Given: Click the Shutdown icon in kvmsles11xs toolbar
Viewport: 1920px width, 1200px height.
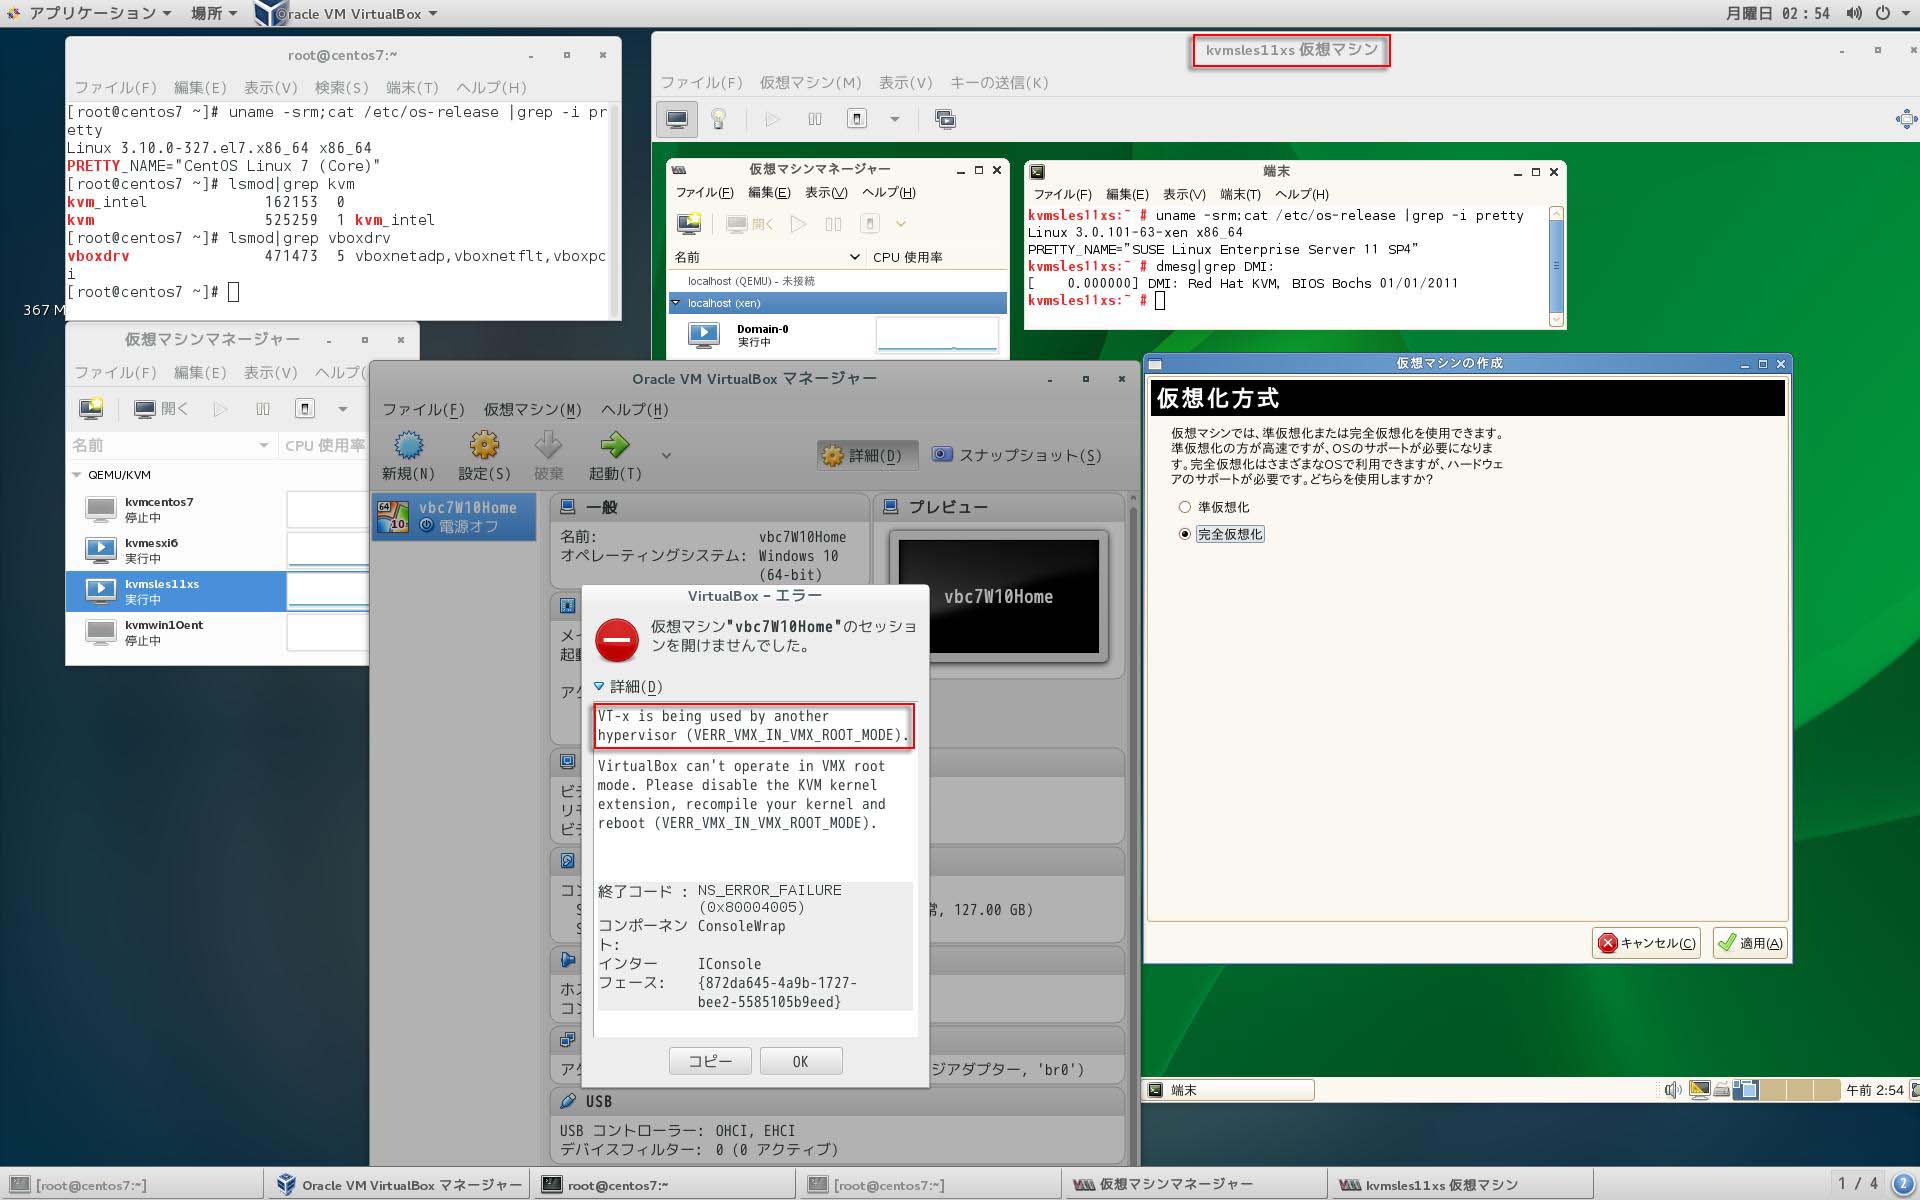Looking at the screenshot, I should click(x=857, y=120).
